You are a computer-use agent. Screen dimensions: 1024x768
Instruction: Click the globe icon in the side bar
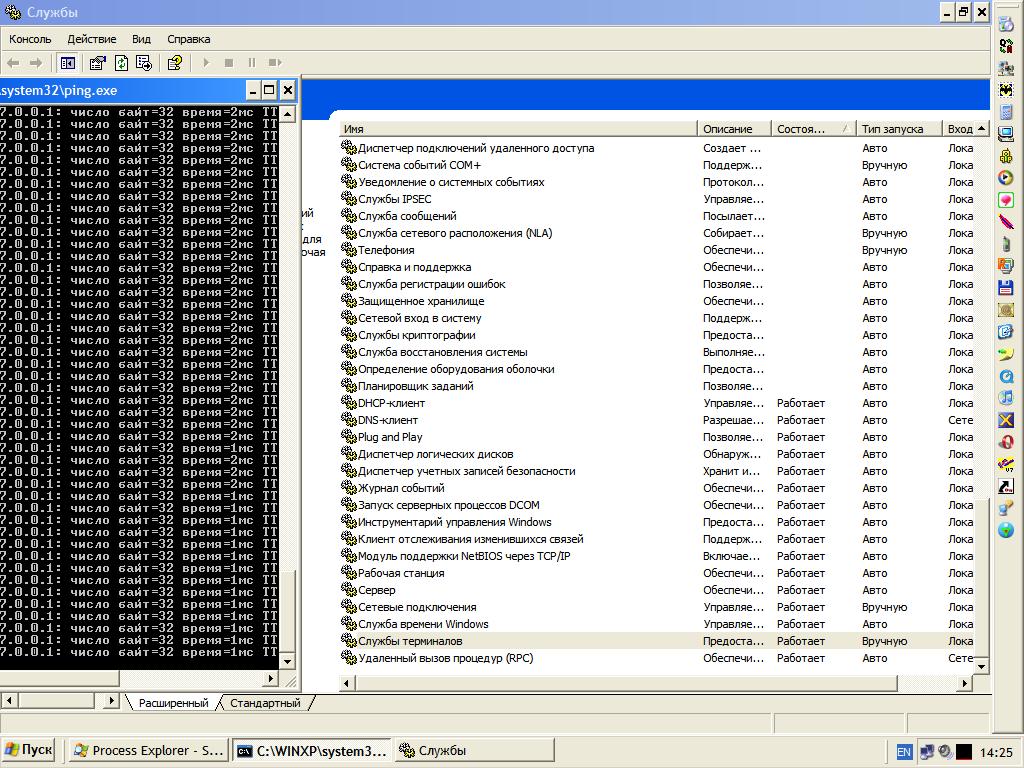click(1006, 530)
